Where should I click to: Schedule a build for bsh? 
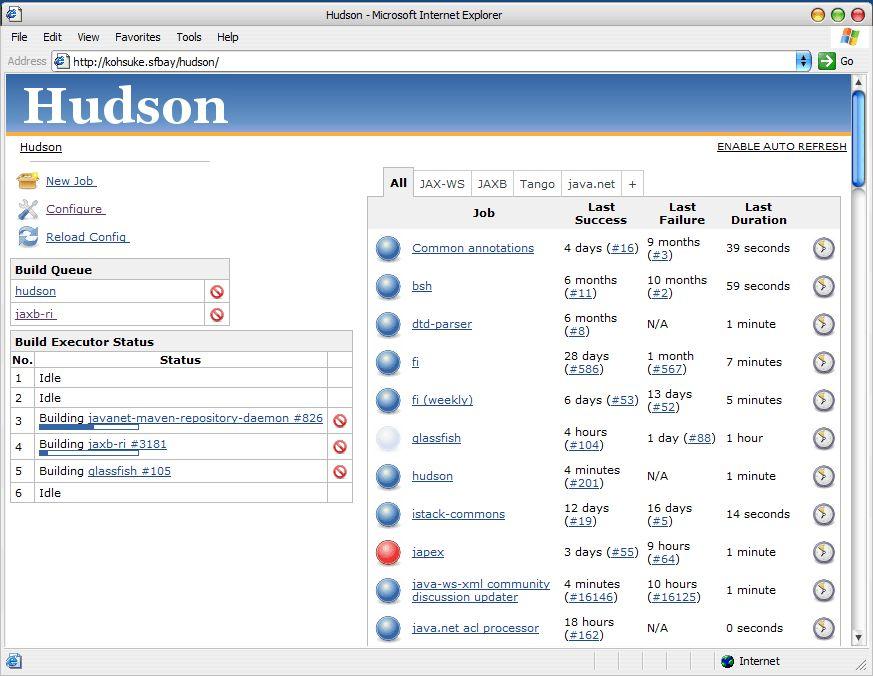point(823,286)
